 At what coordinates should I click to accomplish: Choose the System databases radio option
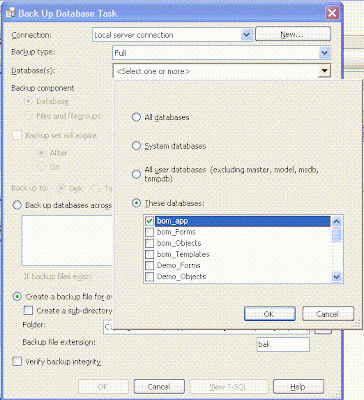click(x=136, y=146)
